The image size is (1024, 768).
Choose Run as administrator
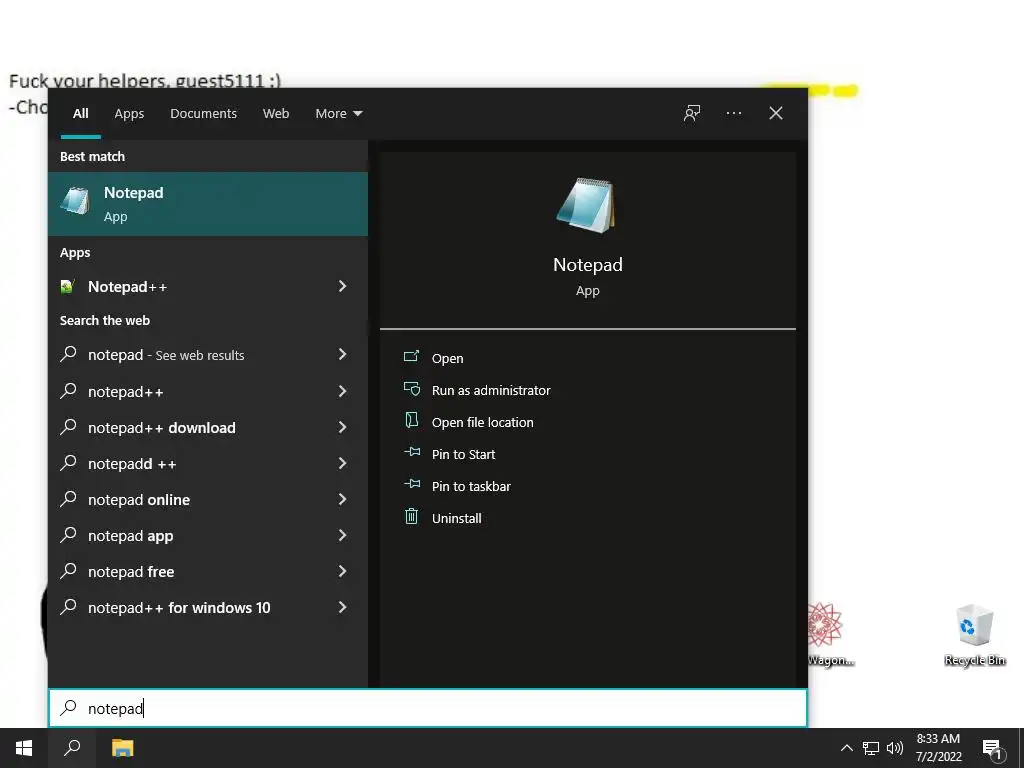coord(491,390)
